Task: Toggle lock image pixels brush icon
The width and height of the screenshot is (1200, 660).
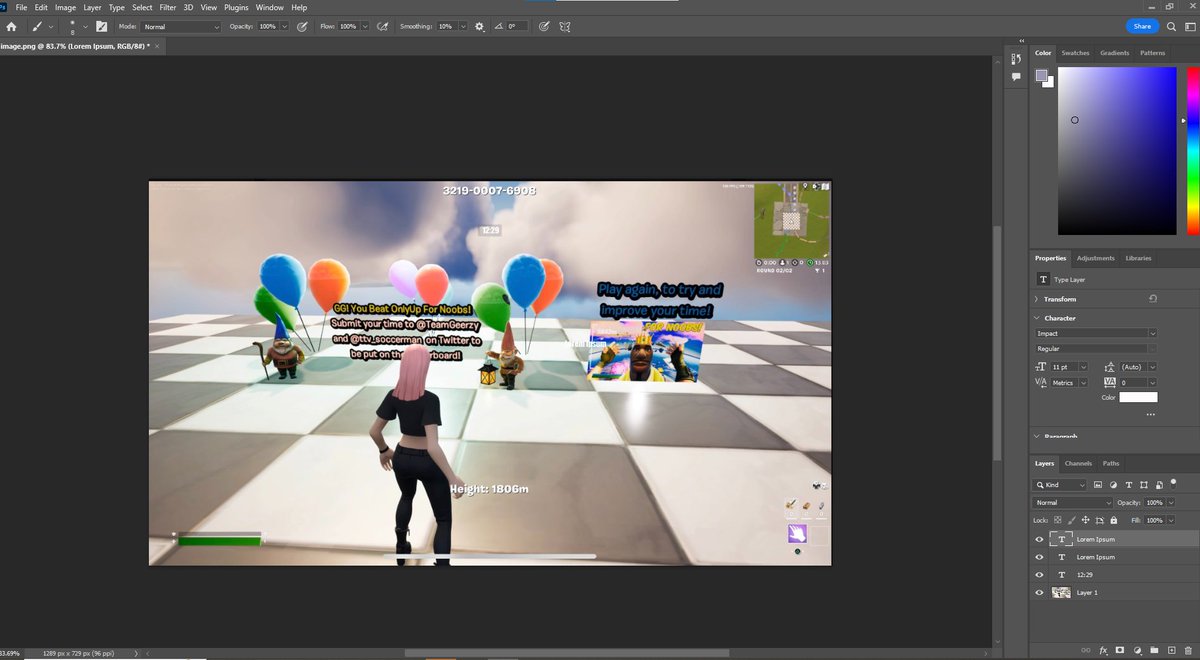Action: (x=1072, y=520)
